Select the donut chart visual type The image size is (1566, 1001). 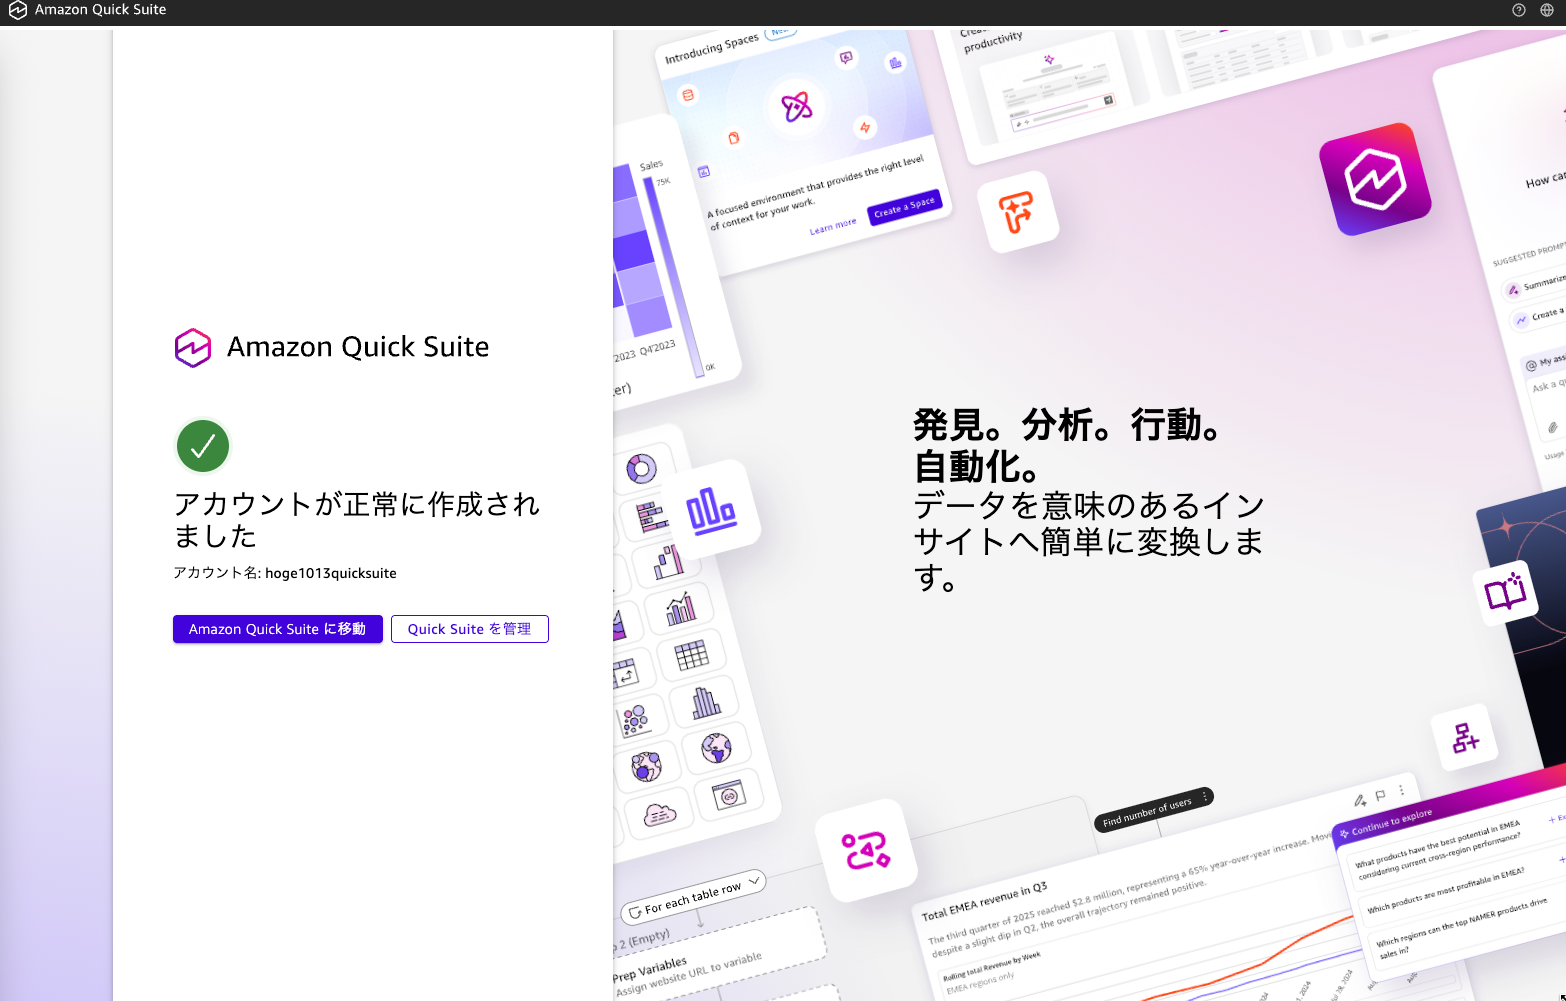[x=641, y=468]
